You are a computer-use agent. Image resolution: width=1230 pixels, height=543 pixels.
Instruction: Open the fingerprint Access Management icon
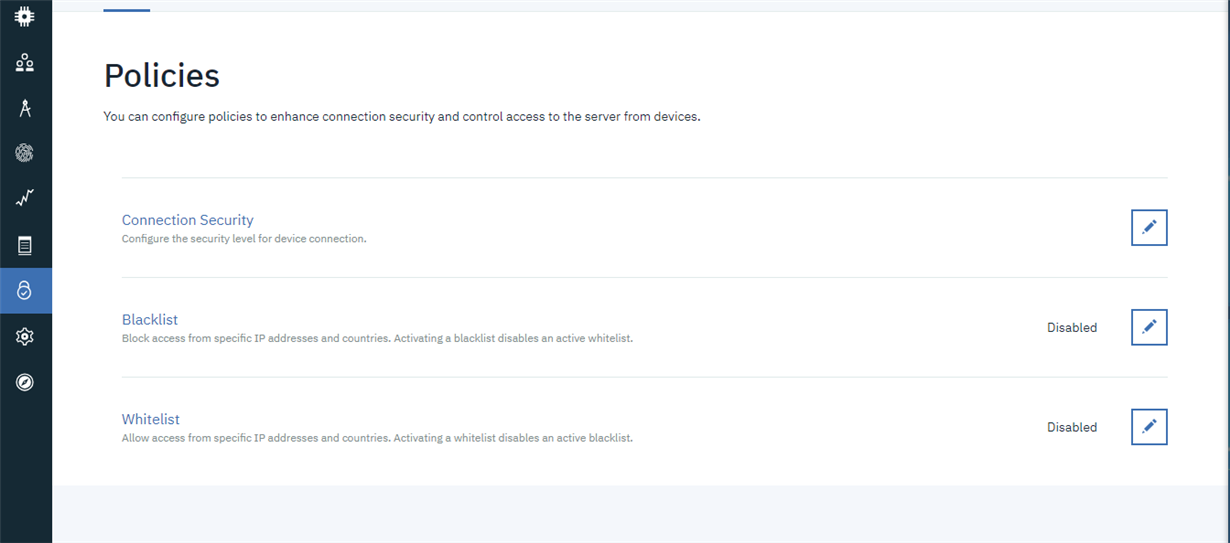(x=25, y=153)
